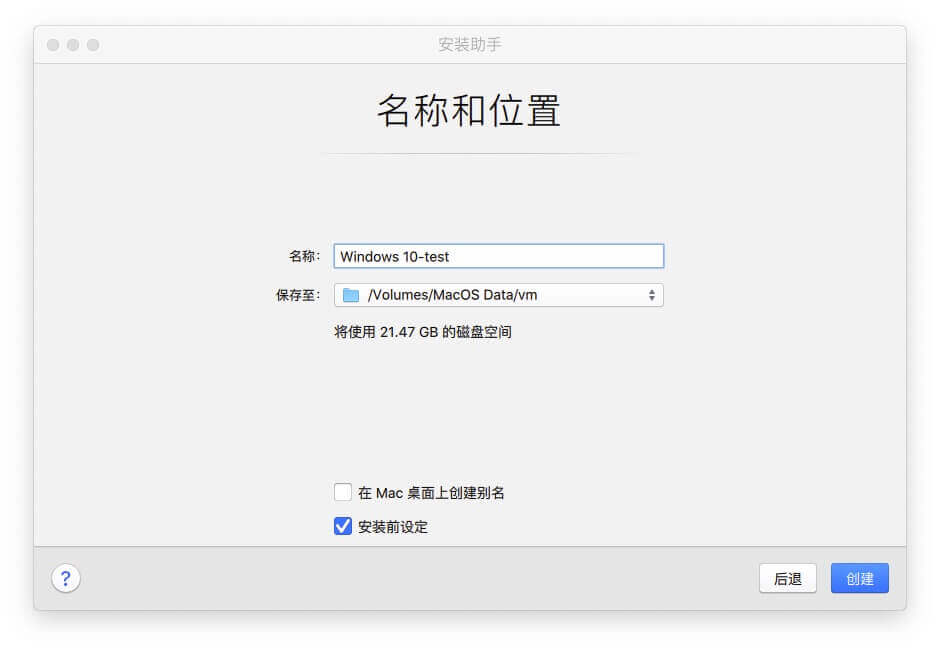Image resolution: width=940 pixels, height=652 pixels.
Task: Click the window minimize button
Action: 73,45
